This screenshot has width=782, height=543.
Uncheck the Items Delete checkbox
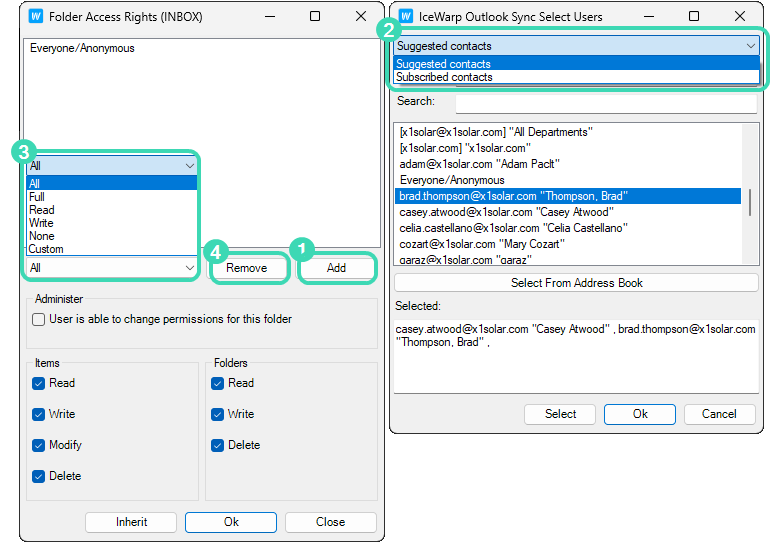coord(38,476)
